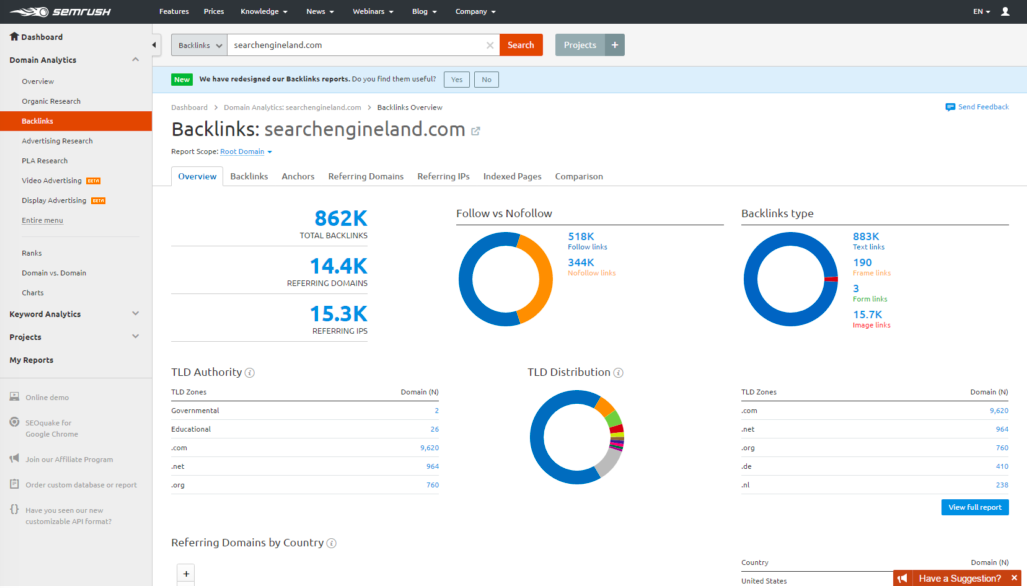The image size is (1028, 588).
Task: Answer No to the redesign survey
Action: 486,79
